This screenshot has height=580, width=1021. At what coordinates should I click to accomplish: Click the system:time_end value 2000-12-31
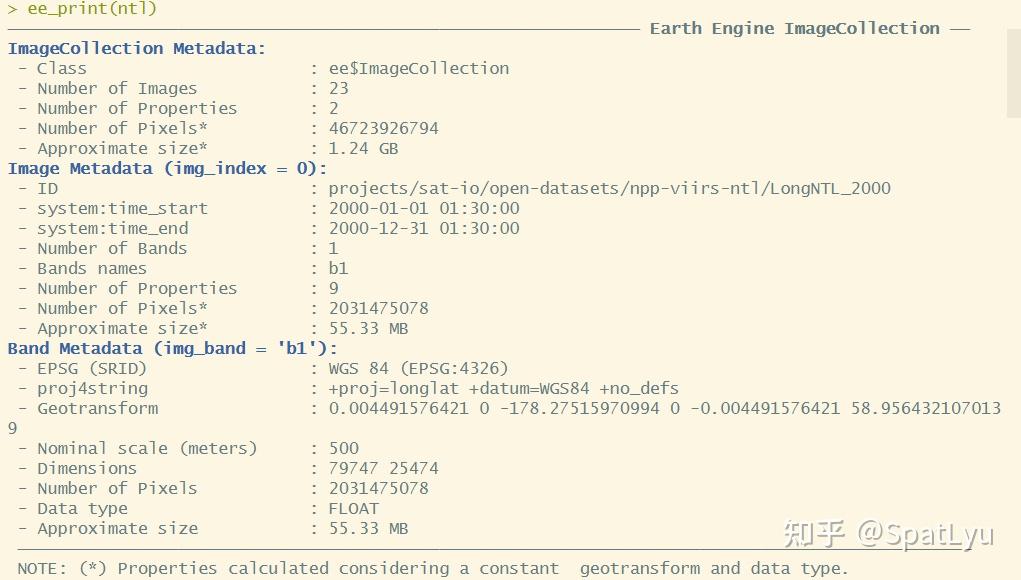(424, 228)
